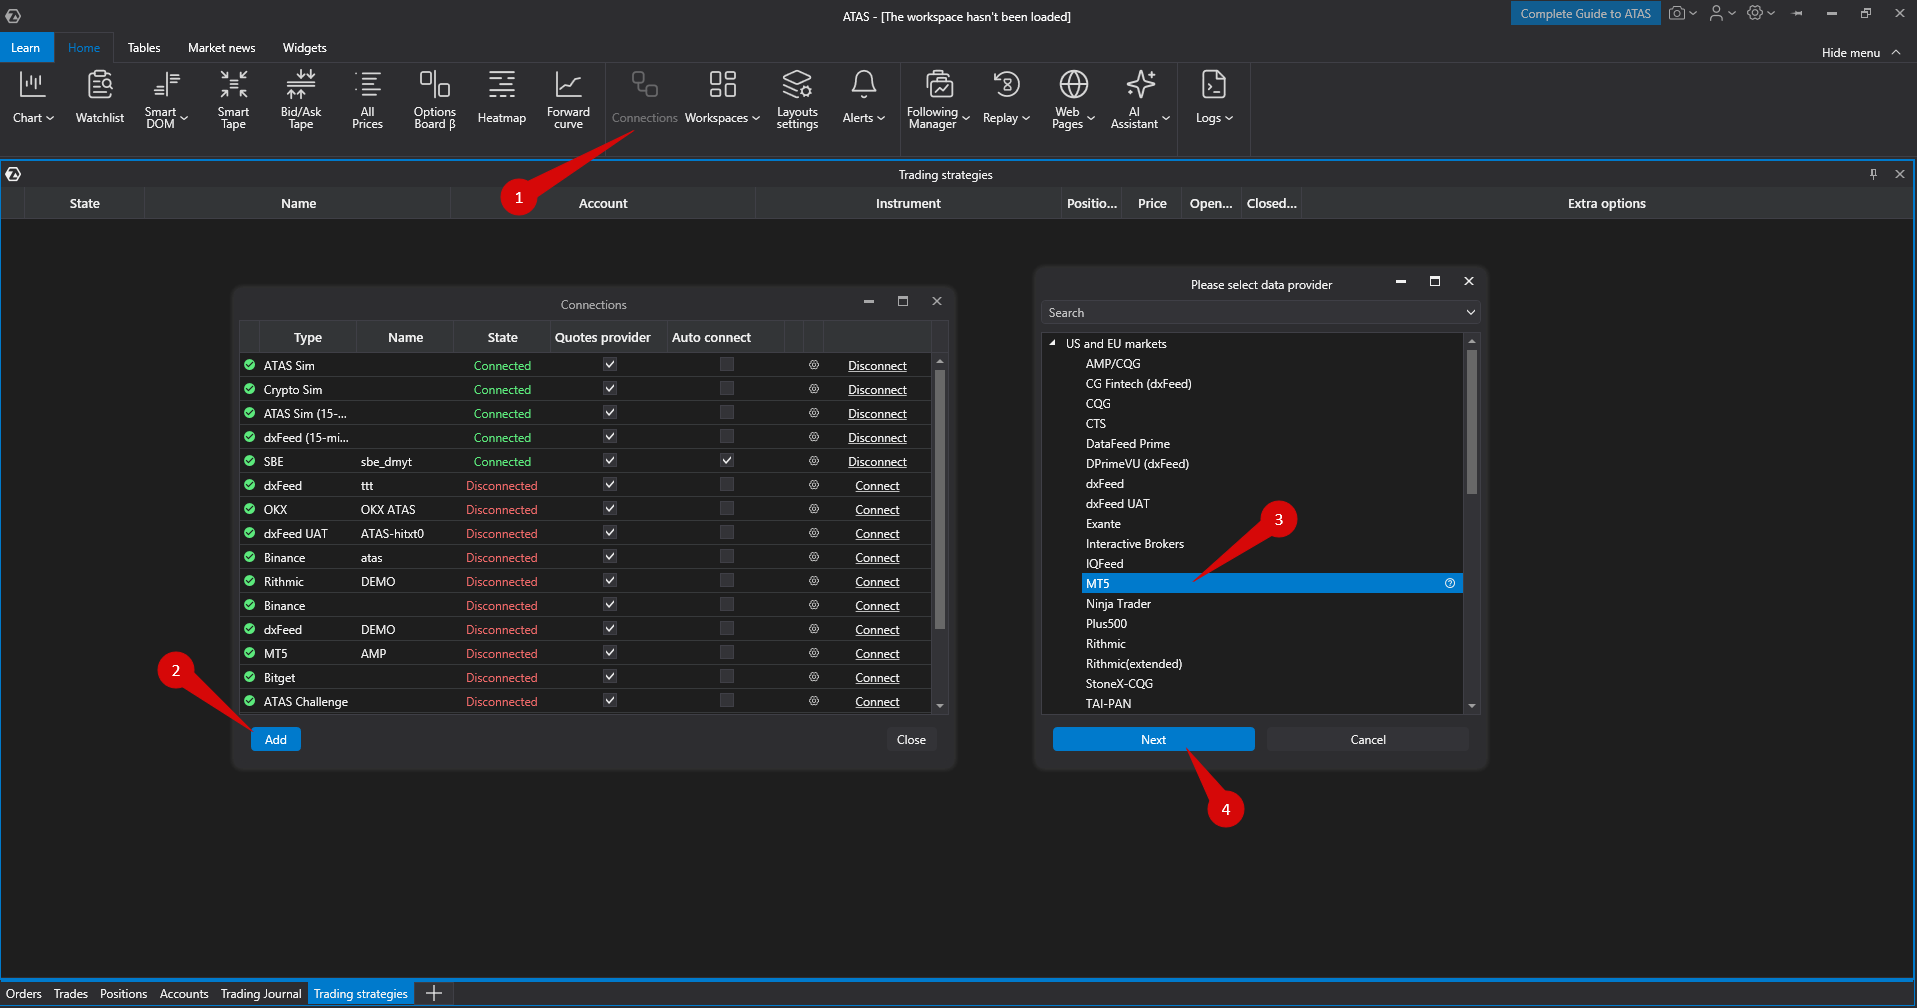Open the Bid/Ask Tape tool
Image resolution: width=1917 pixels, height=1008 pixels.
[x=301, y=98]
